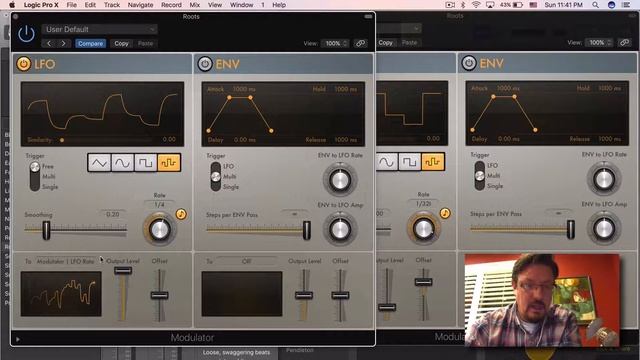The height and width of the screenshot is (360, 640).
Task: Open the User Default preset dropdown
Action: (99, 29)
